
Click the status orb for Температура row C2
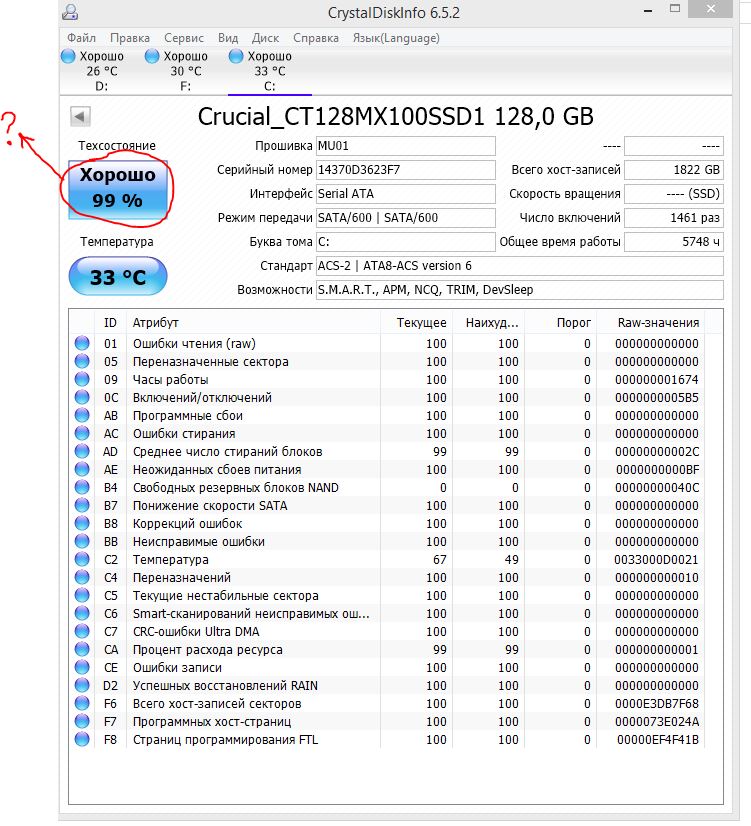click(x=82, y=559)
